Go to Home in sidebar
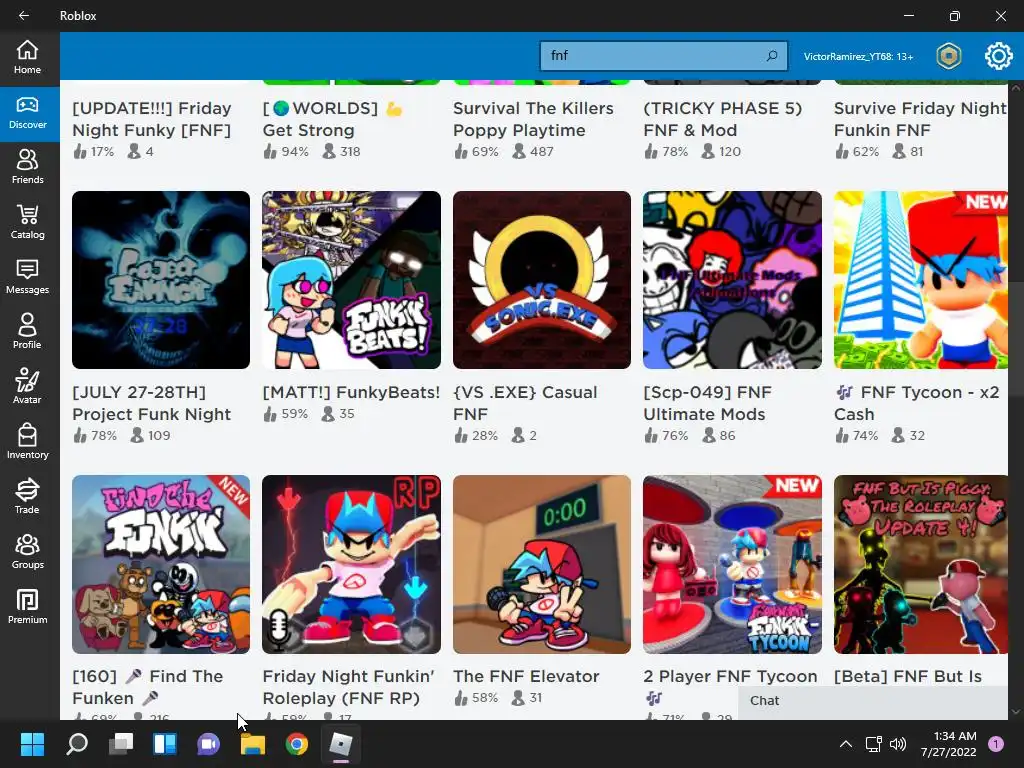The height and width of the screenshot is (768, 1024). [x=27, y=57]
